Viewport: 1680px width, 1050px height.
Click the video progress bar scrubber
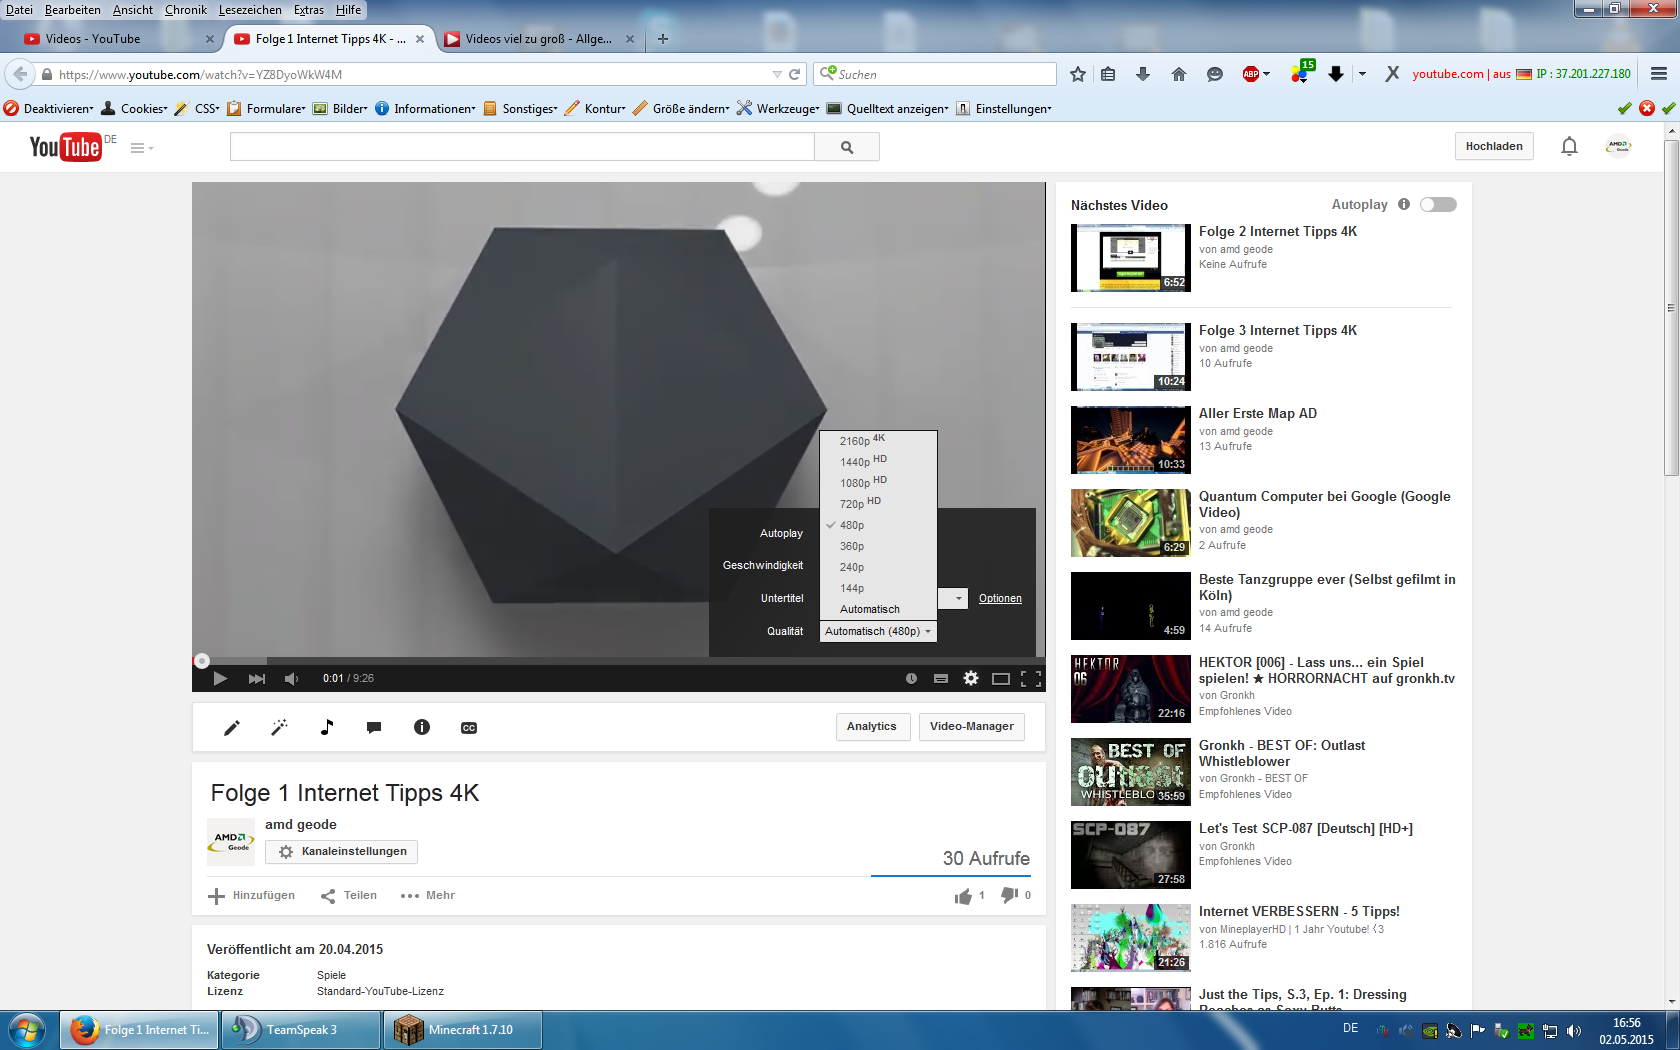[x=202, y=661]
